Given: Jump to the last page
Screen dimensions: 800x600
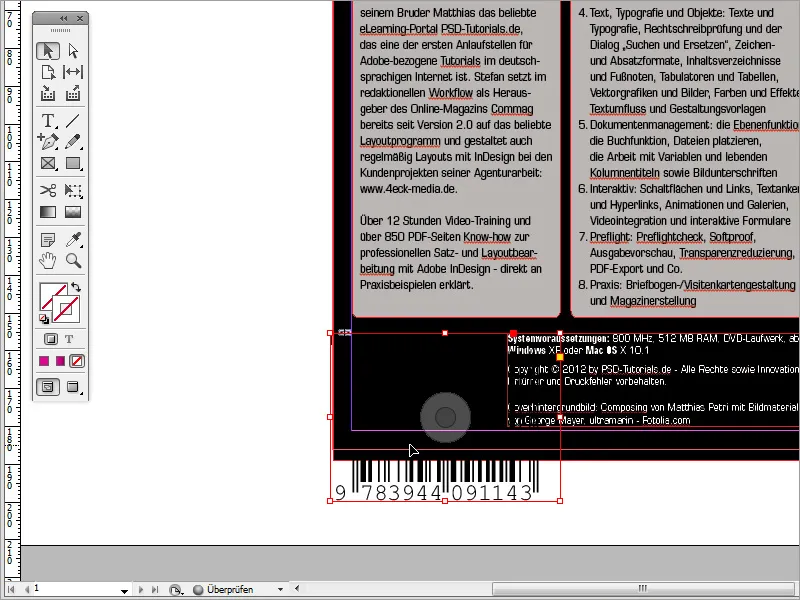Looking at the screenshot, I should click(x=155, y=589).
